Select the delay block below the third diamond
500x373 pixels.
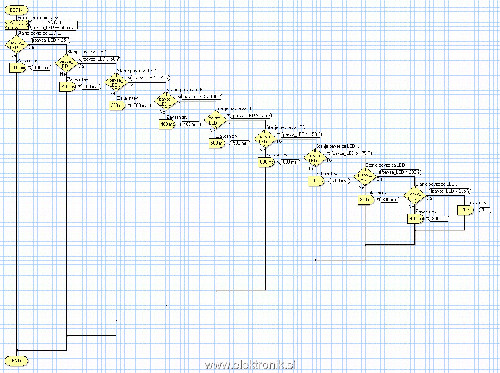point(117,105)
